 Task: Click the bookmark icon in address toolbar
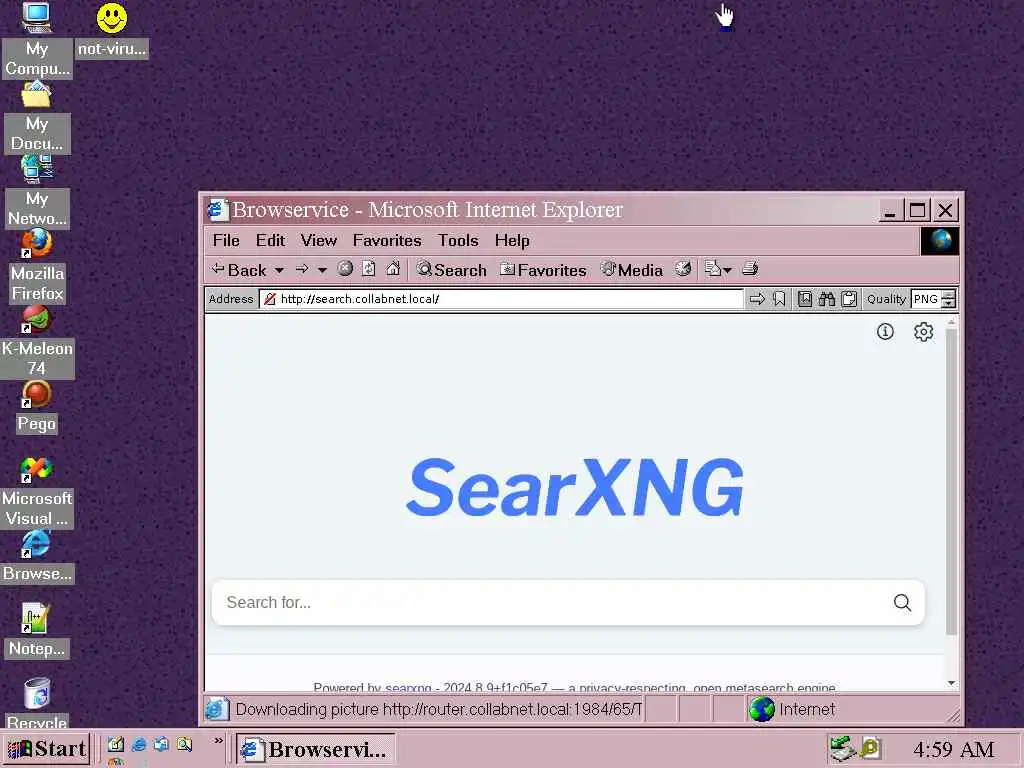[779, 299]
